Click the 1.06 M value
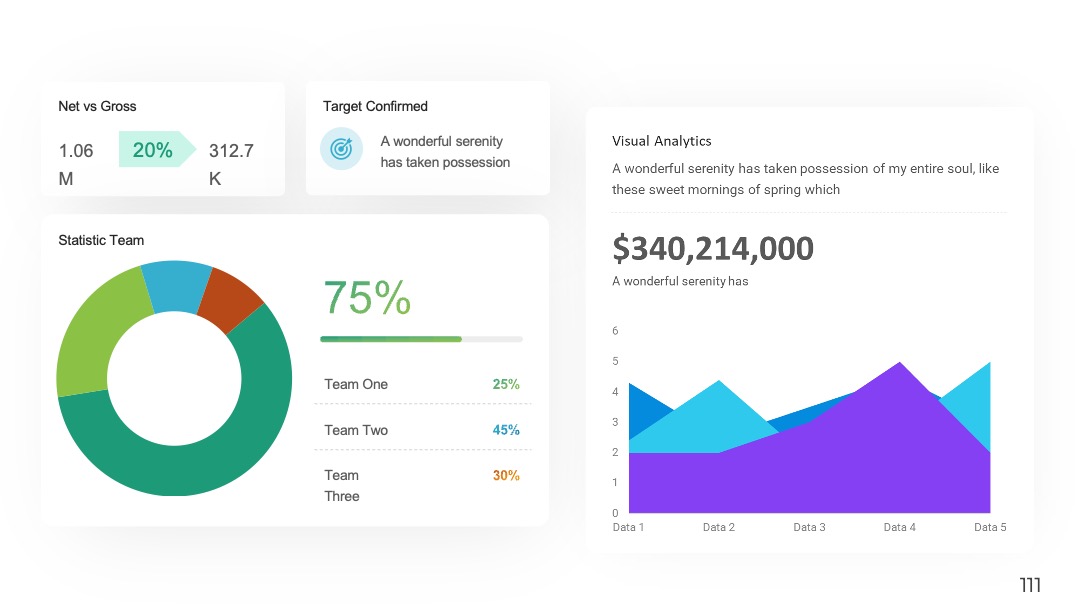 click(x=76, y=165)
